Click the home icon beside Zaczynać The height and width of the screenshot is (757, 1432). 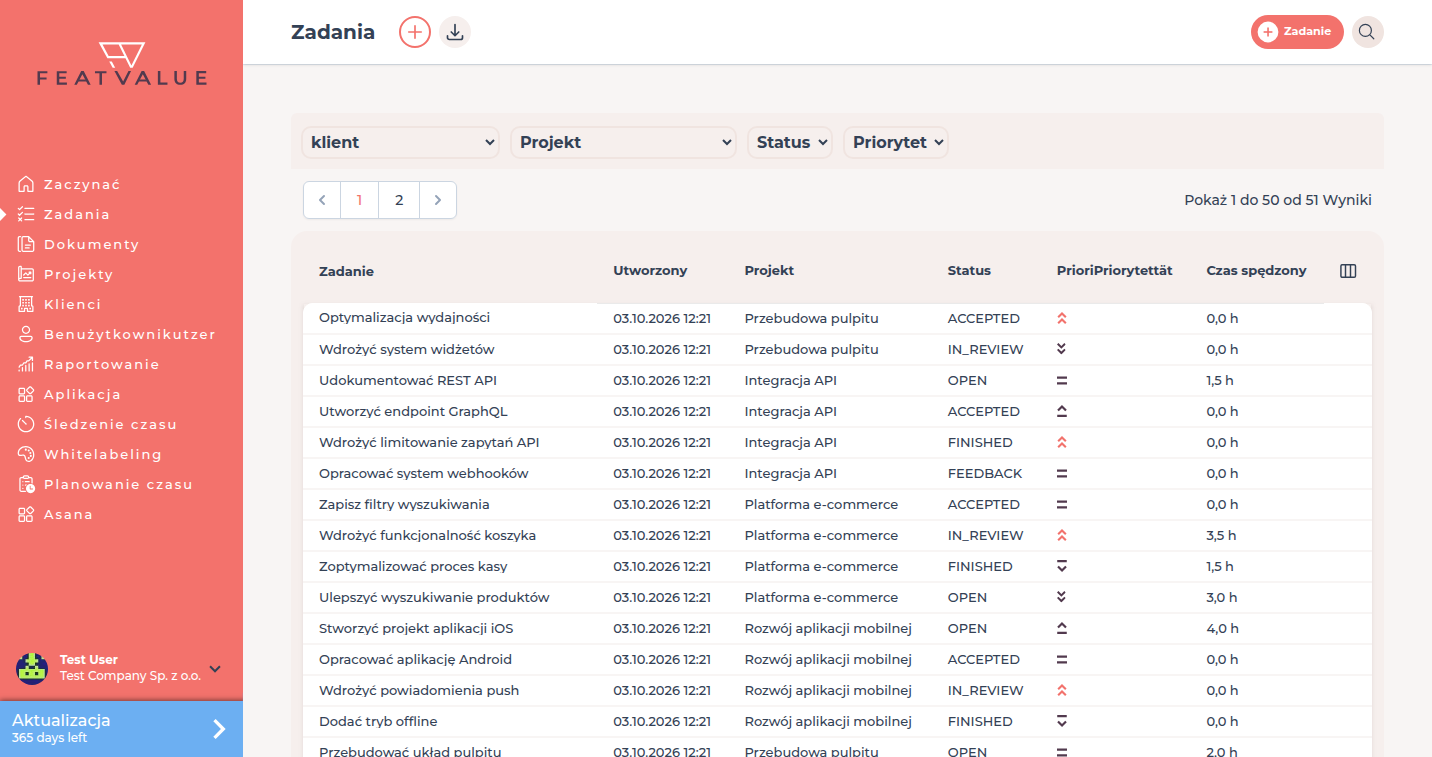26,184
